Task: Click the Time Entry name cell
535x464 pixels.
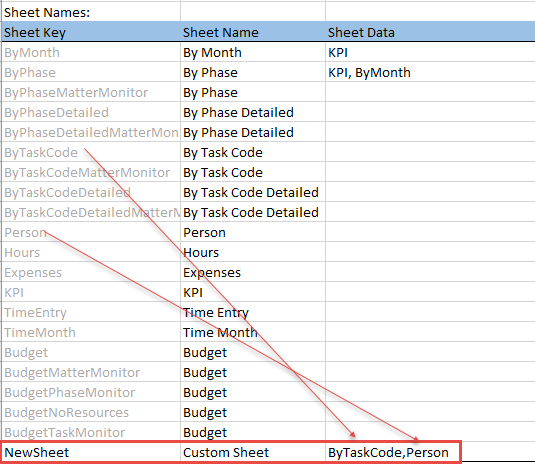Action: click(253, 313)
